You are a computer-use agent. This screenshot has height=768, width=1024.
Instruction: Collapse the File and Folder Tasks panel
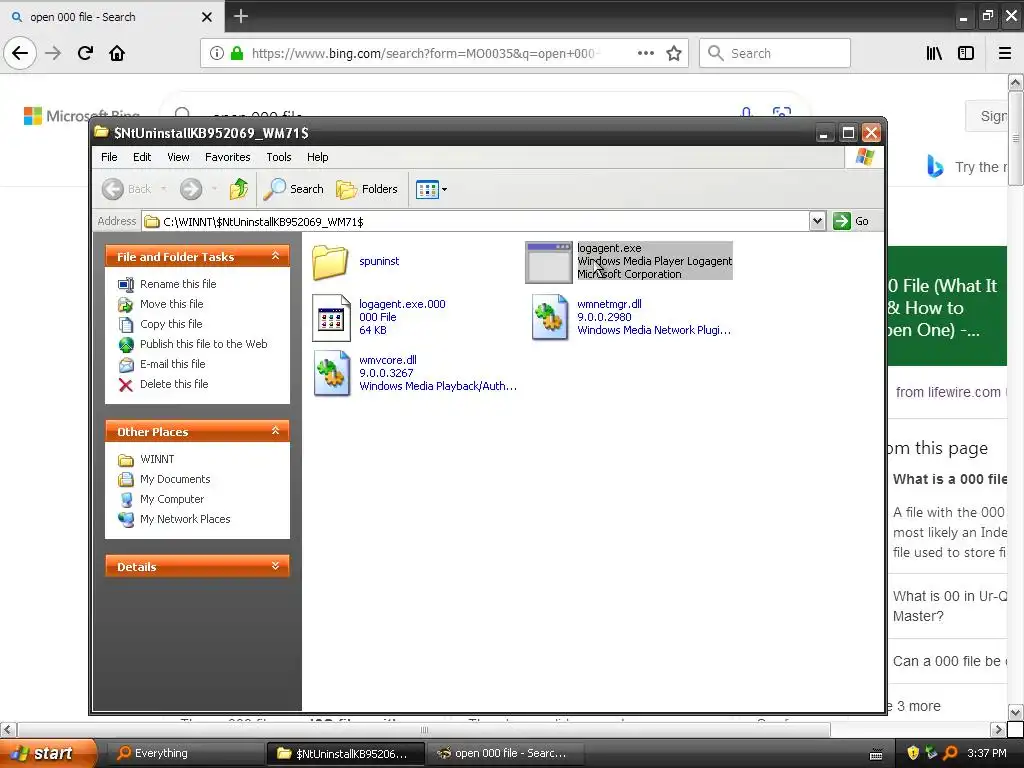click(x=275, y=256)
